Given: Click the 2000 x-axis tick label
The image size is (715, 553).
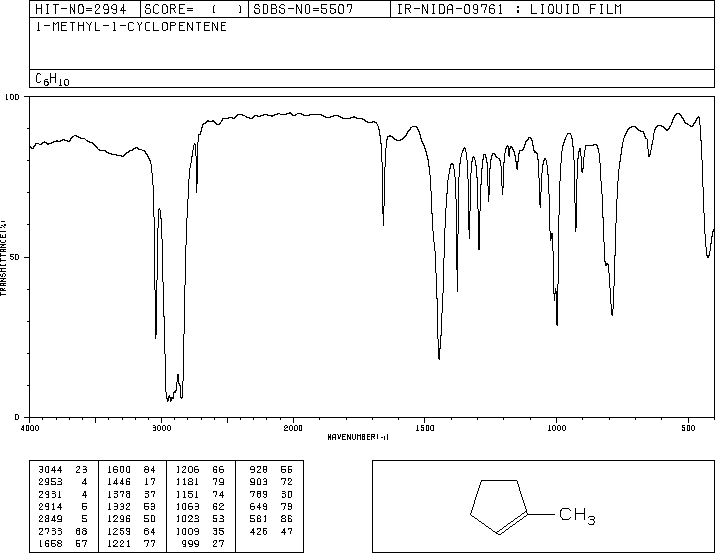Looking at the screenshot, I should click(293, 428).
